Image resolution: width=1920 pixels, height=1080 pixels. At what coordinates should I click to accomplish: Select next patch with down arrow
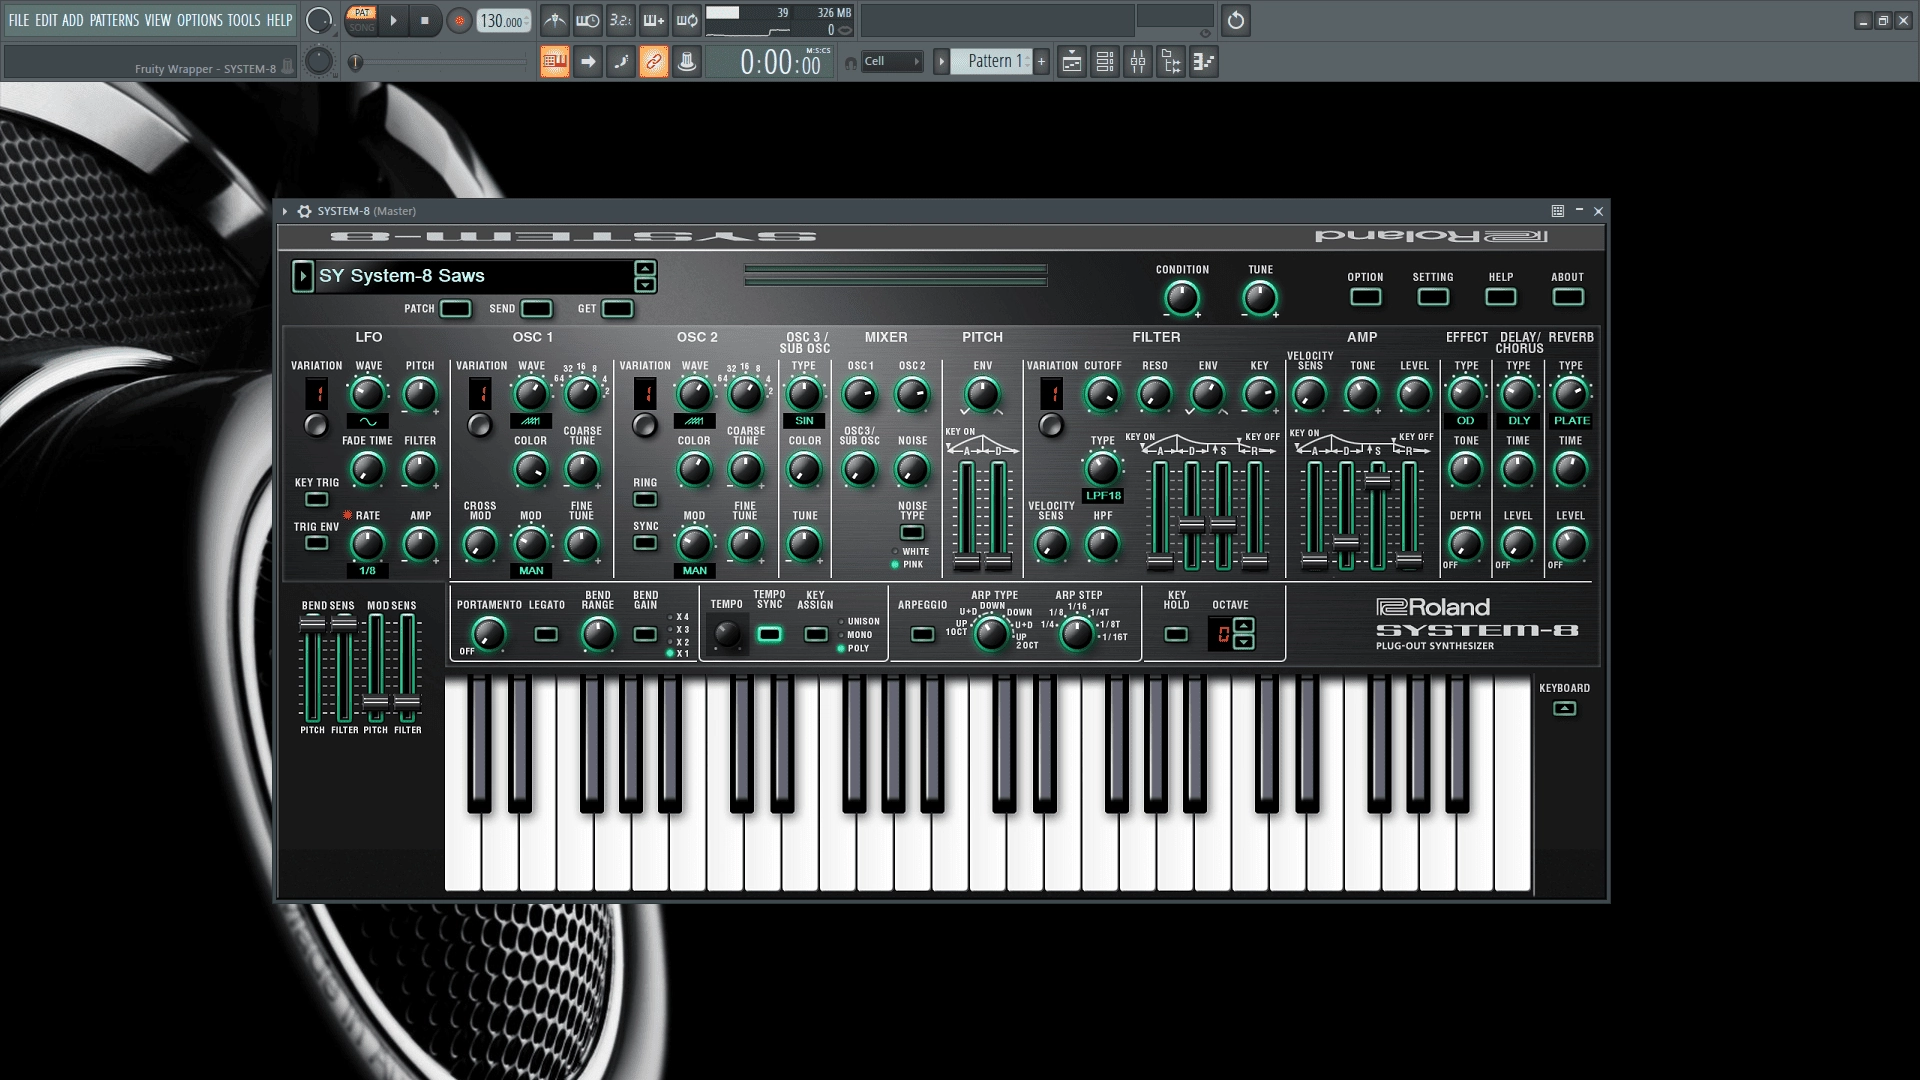tap(645, 285)
